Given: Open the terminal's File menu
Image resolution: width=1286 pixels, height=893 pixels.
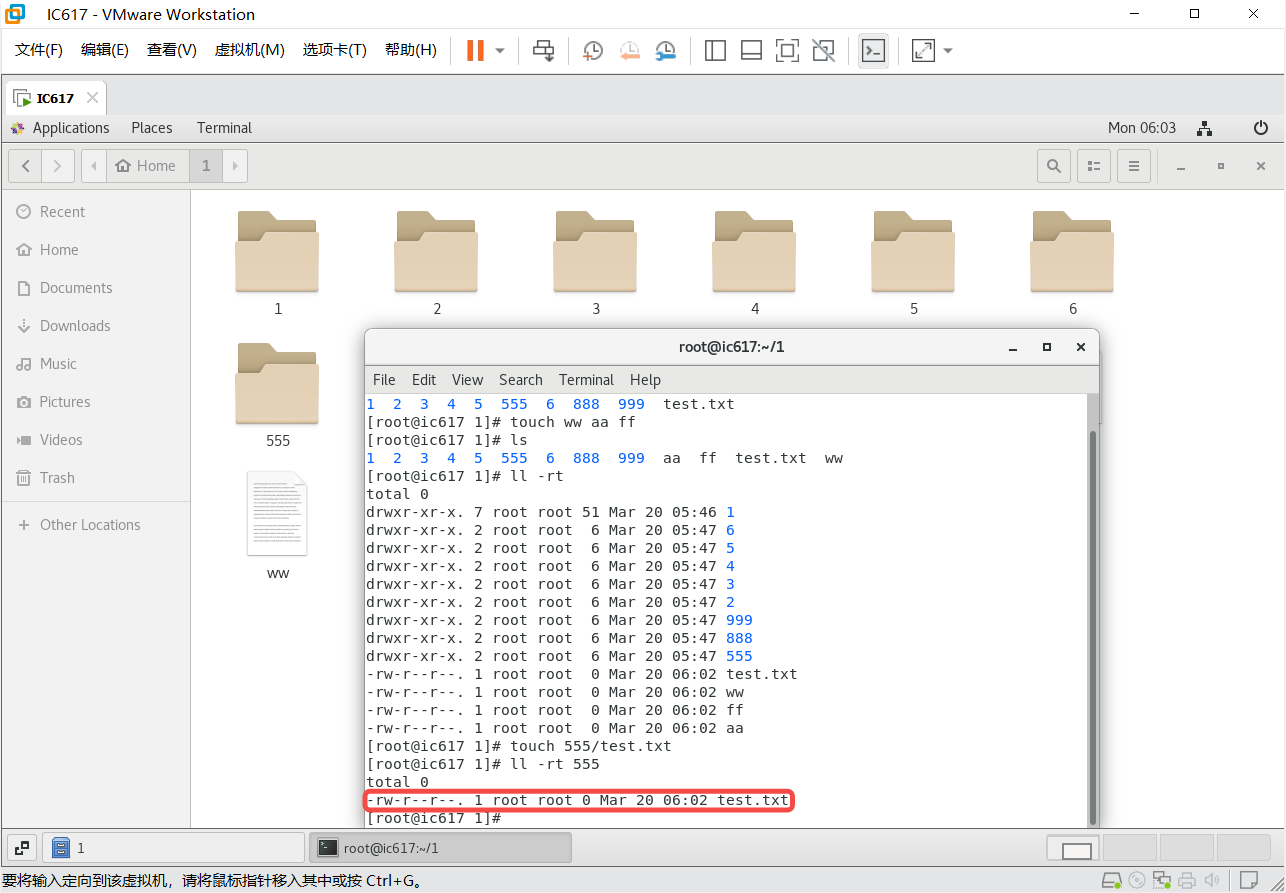Looking at the screenshot, I should point(384,380).
